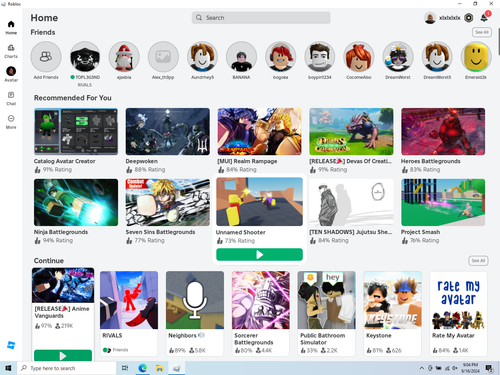
Task: Click the search magnifier icon
Action: tap(199, 18)
